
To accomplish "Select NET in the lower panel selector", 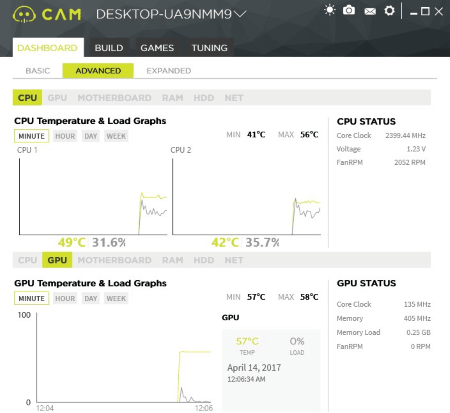I will coord(234,260).
